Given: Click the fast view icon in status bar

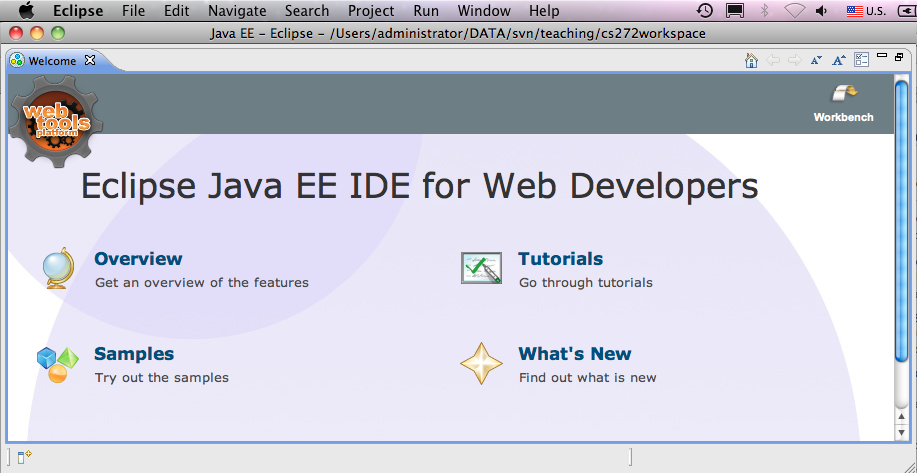Looking at the screenshot, I should pos(24,457).
